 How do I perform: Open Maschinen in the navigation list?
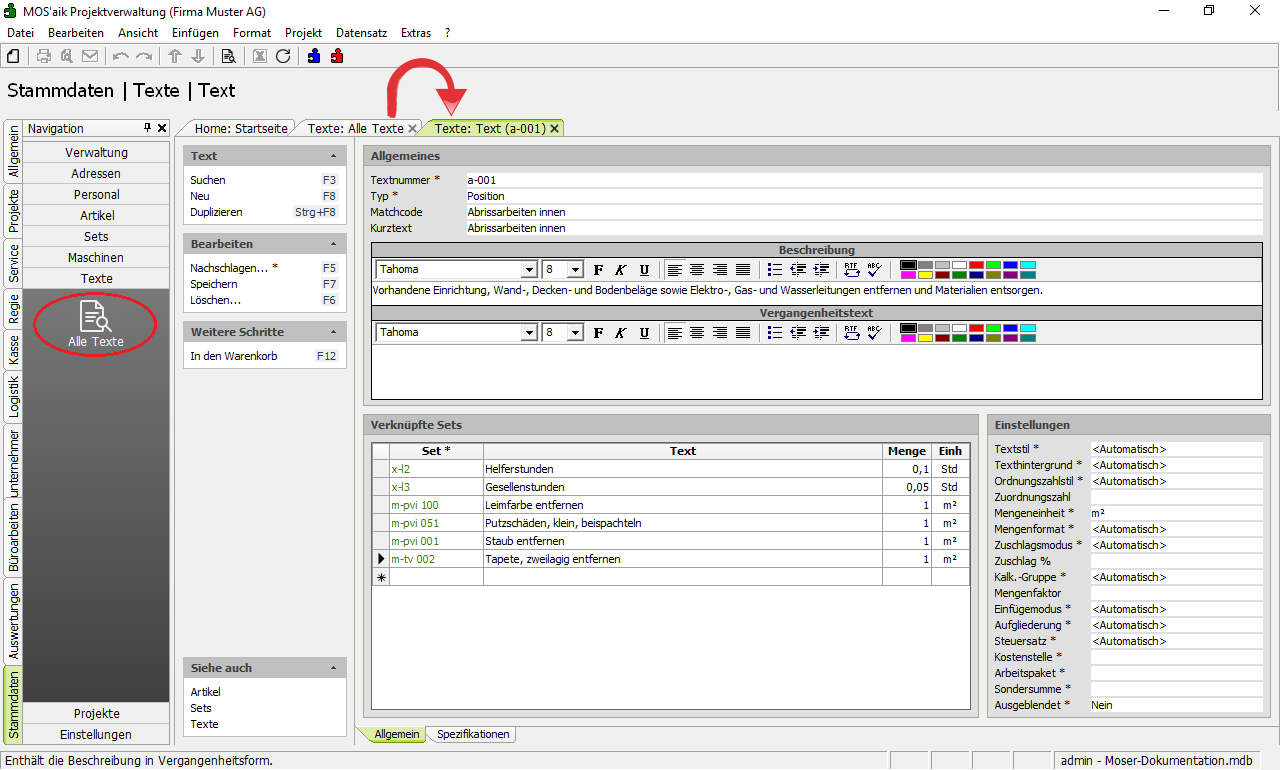click(x=96, y=258)
